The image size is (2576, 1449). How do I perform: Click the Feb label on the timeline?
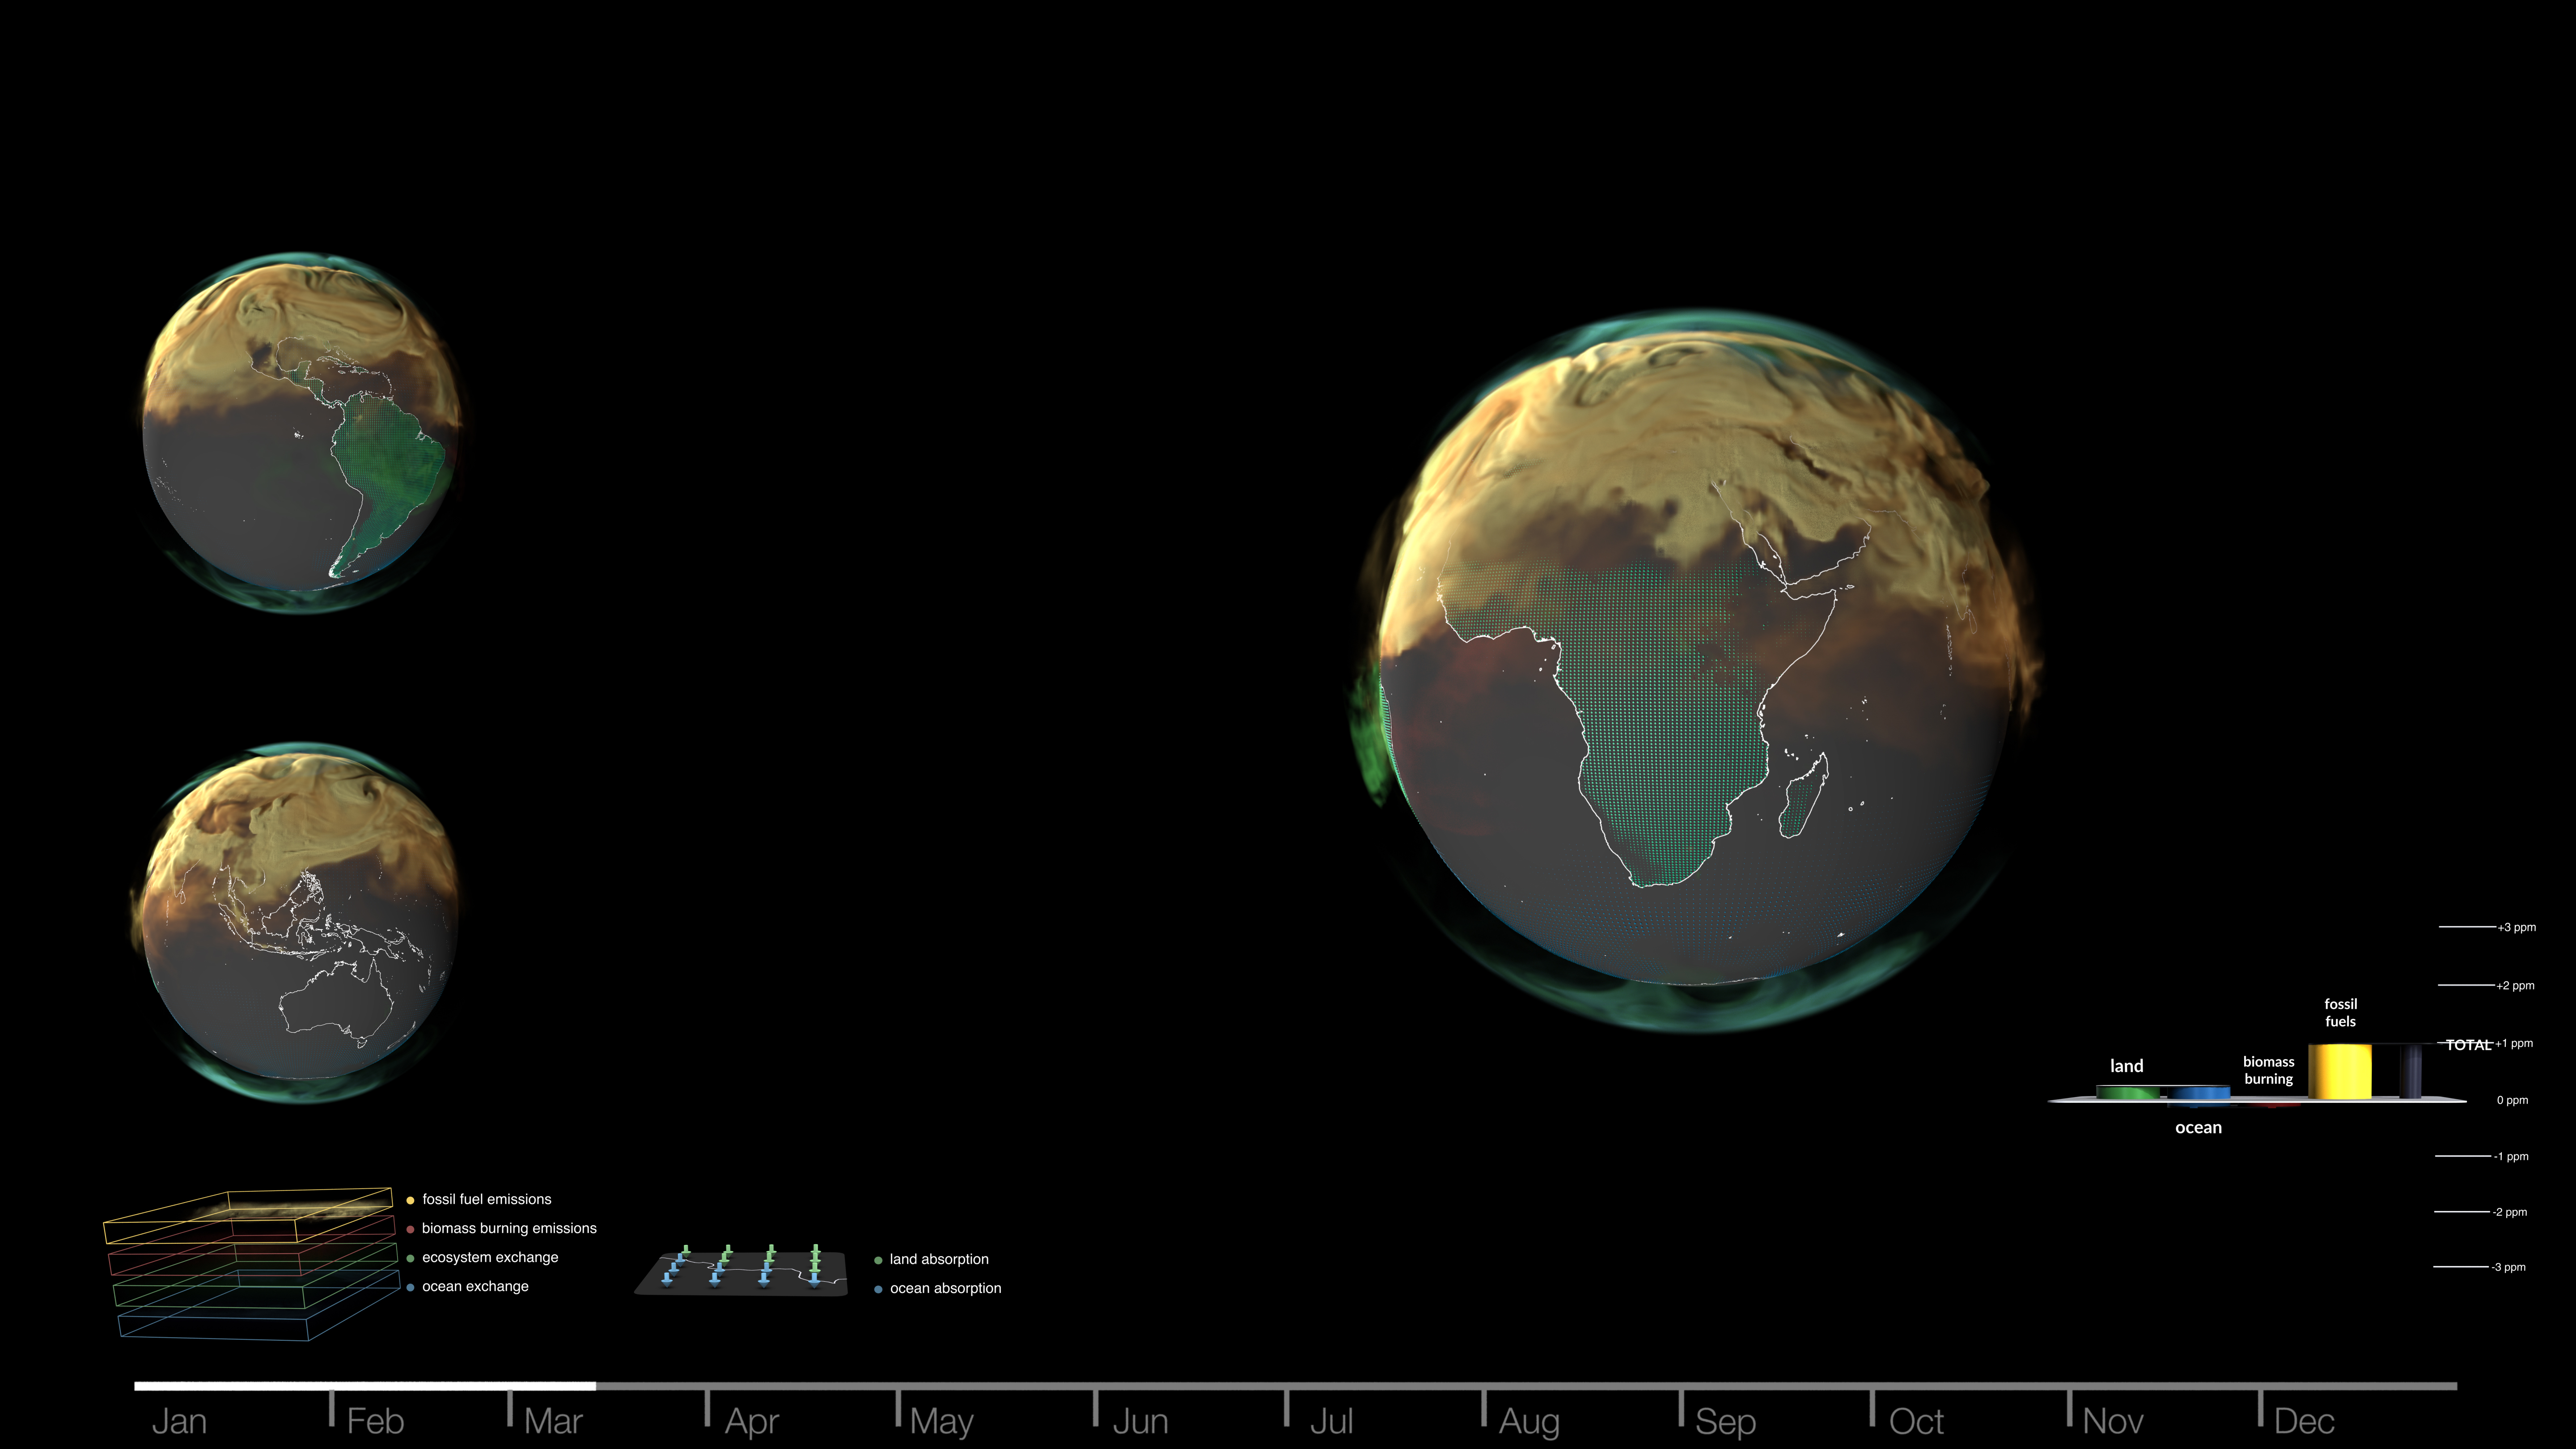pos(375,1421)
